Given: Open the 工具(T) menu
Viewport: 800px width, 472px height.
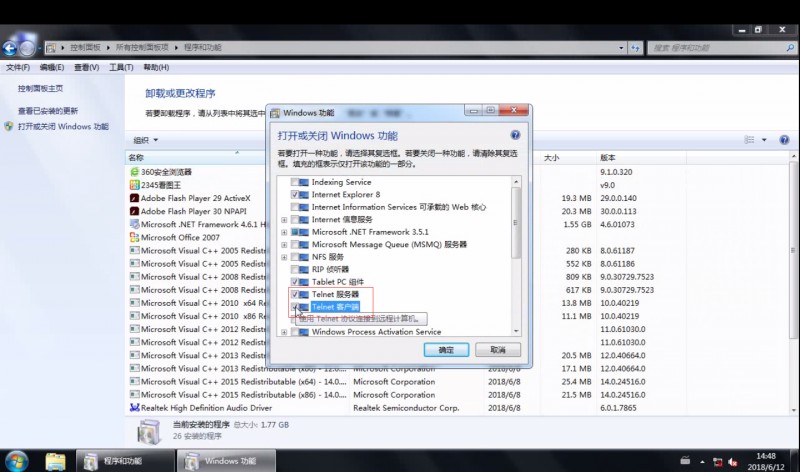Looking at the screenshot, I should tap(121, 67).
